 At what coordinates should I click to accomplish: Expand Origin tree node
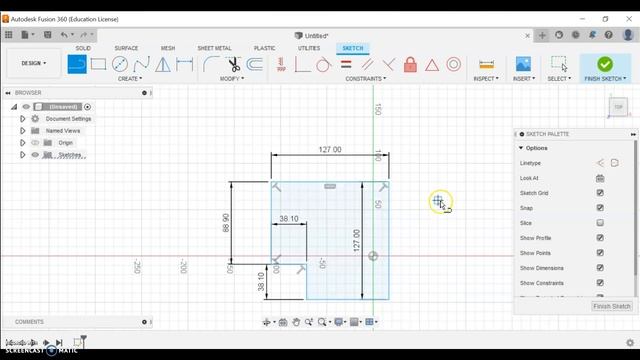click(22, 143)
